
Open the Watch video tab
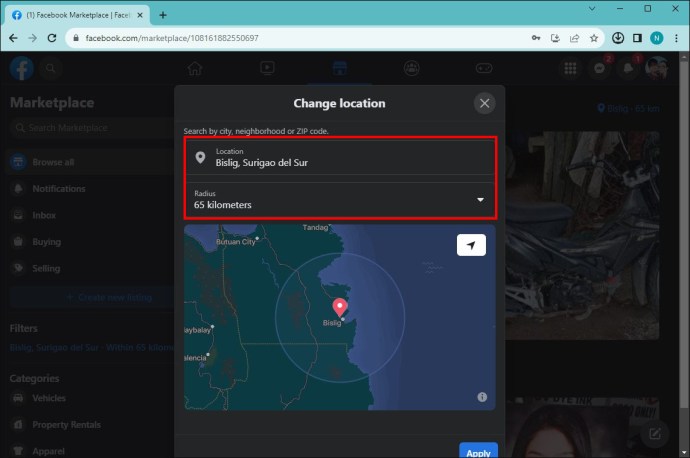point(267,68)
